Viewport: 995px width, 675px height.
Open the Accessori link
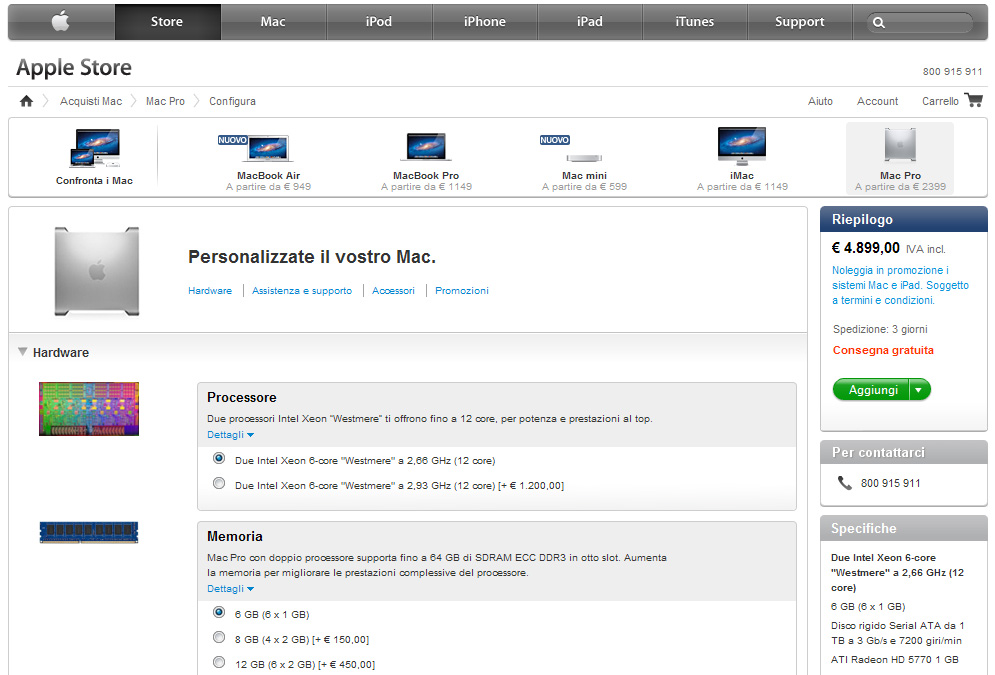393,291
